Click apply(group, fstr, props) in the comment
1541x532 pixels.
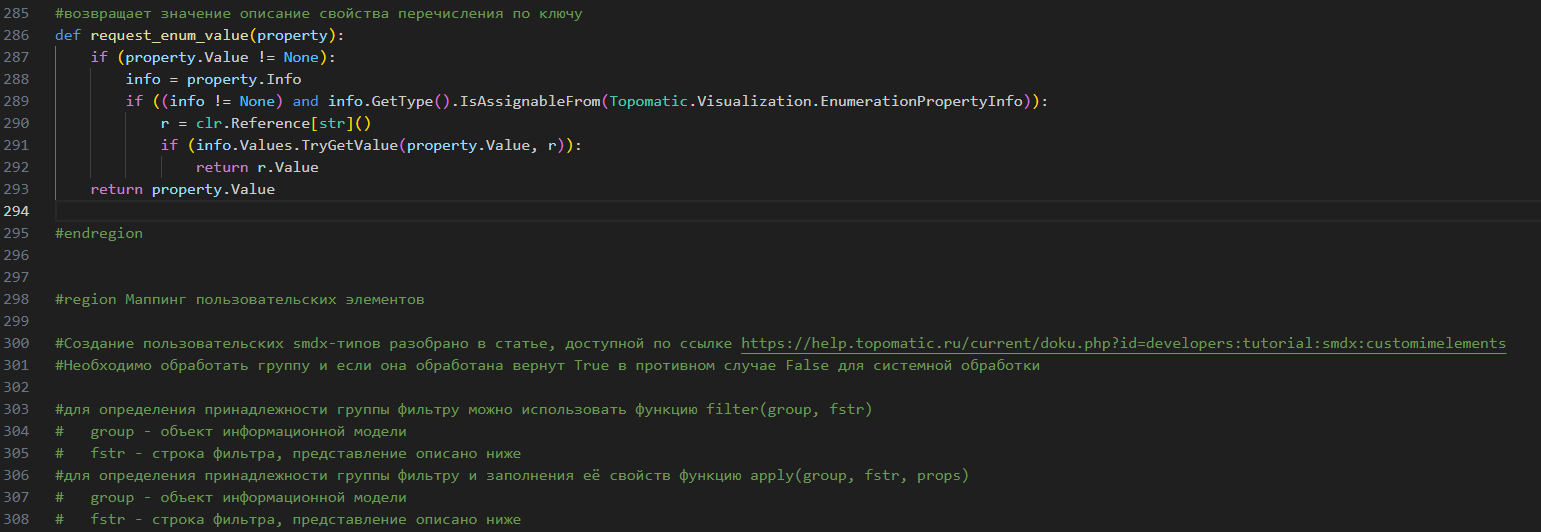[859, 475]
